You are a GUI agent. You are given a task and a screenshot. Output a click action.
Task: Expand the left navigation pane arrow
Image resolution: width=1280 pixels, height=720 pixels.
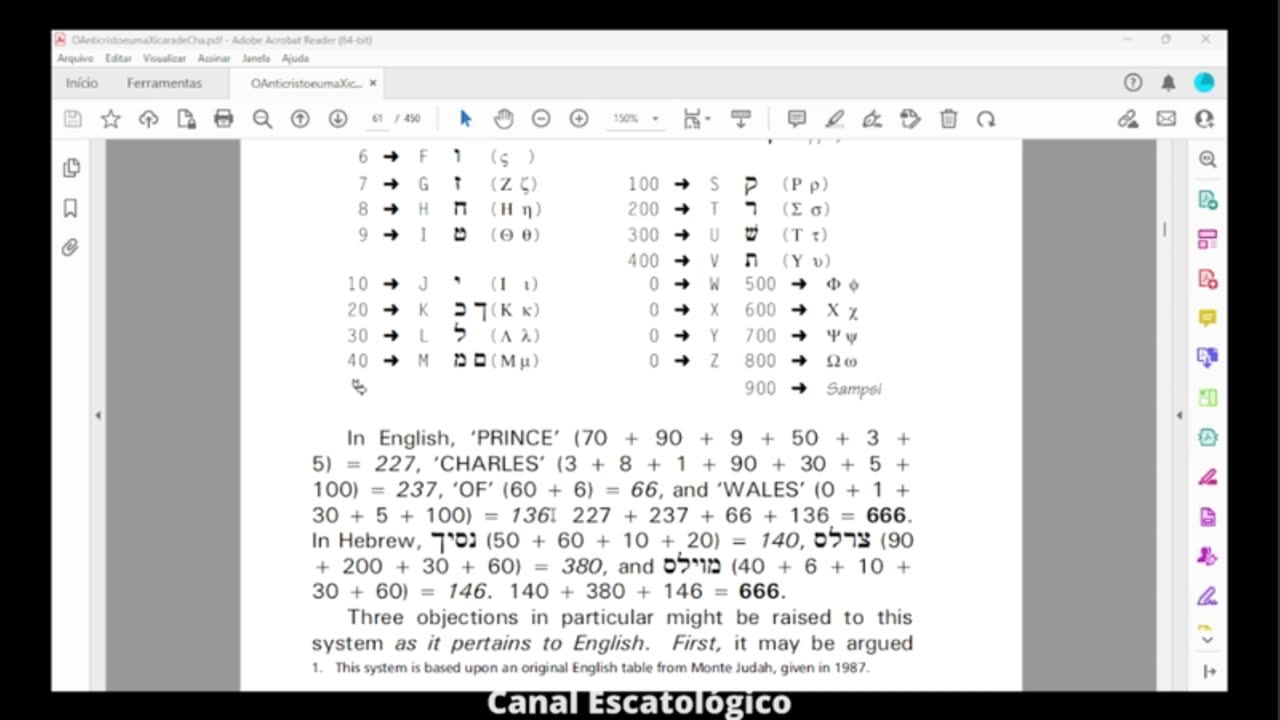tap(98, 415)
